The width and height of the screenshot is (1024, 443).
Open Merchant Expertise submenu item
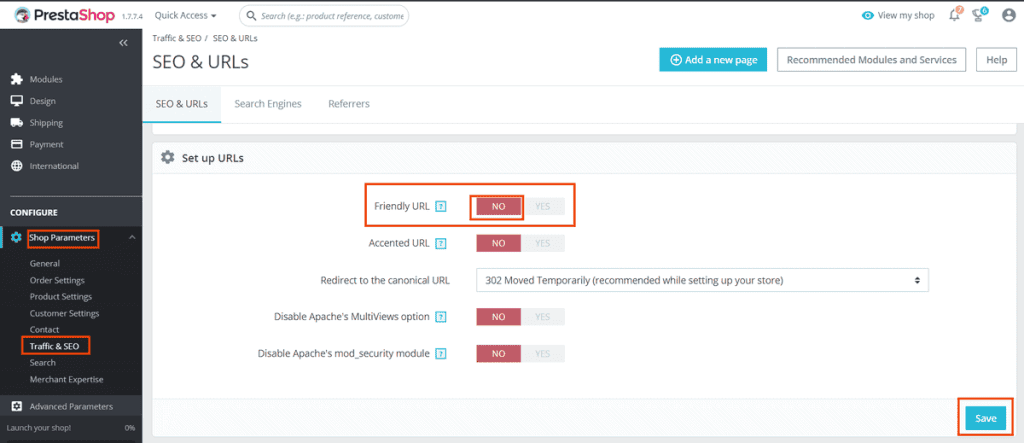[67, 379]
